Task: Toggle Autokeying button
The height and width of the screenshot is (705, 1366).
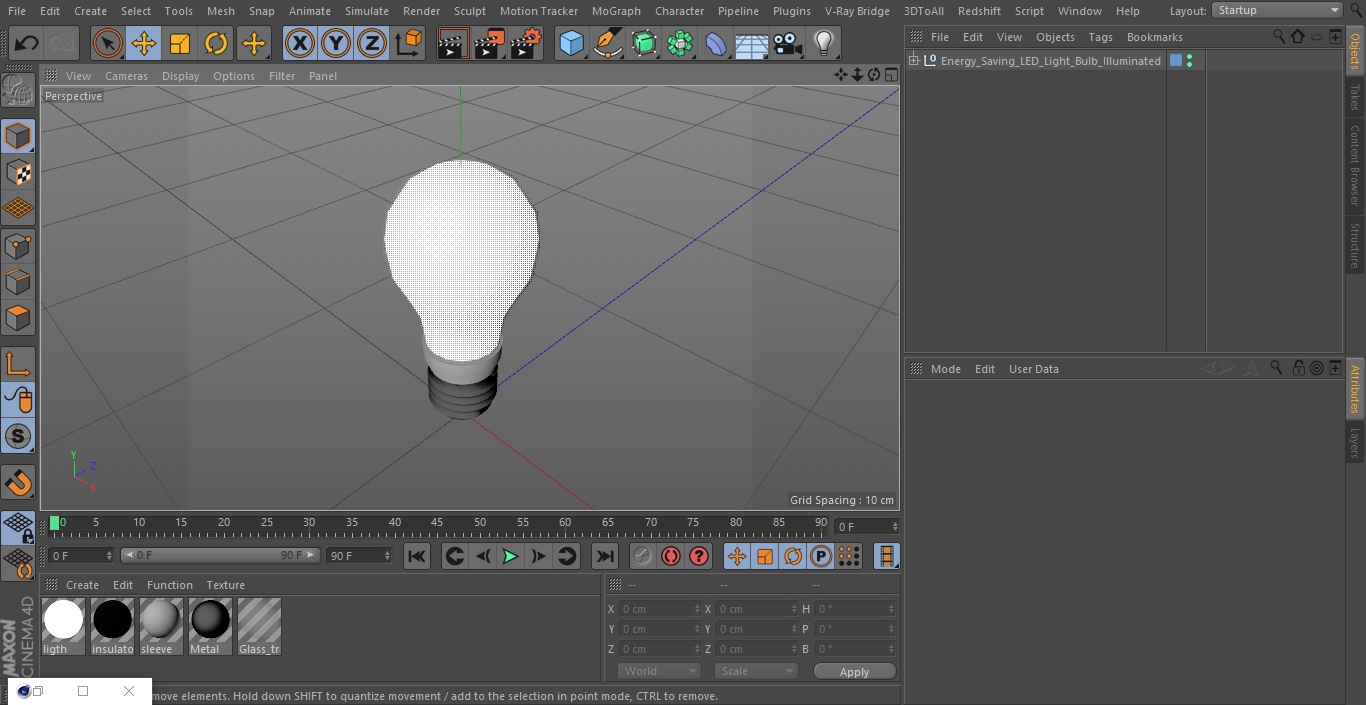Action: [x=671, y=556]
